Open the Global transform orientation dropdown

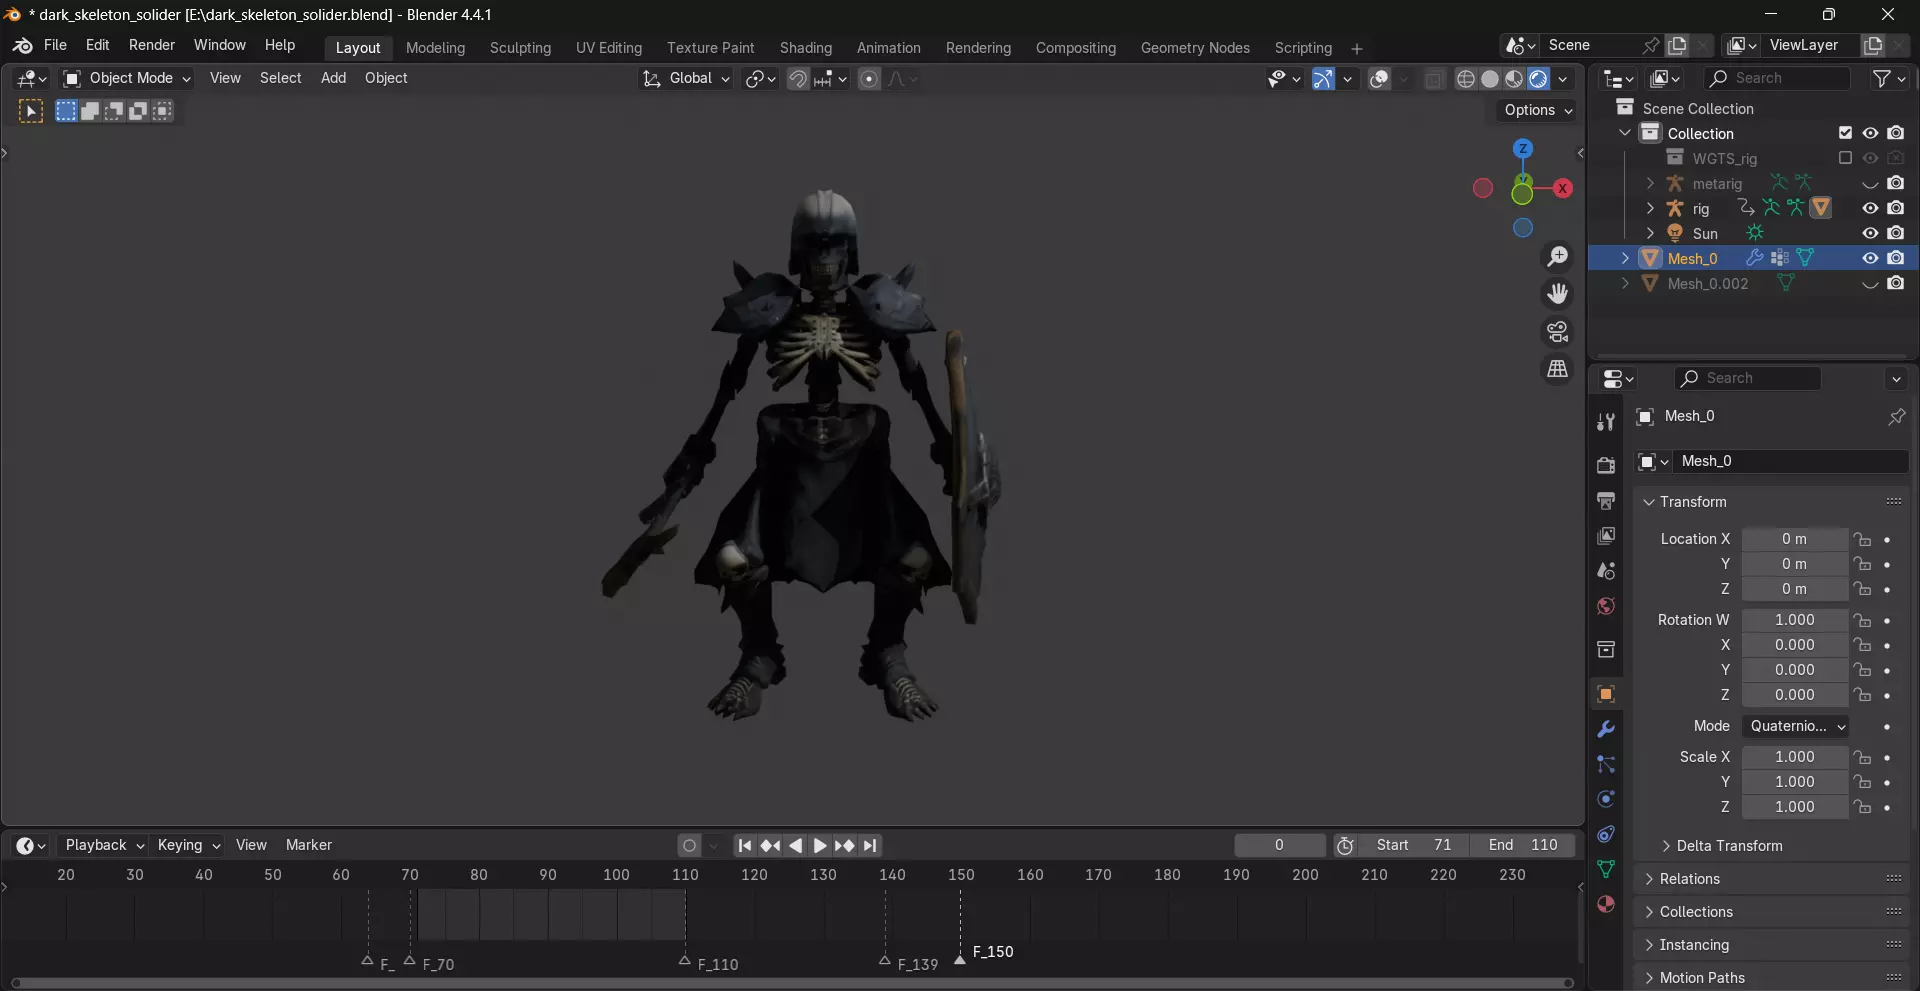click(686, 78)
